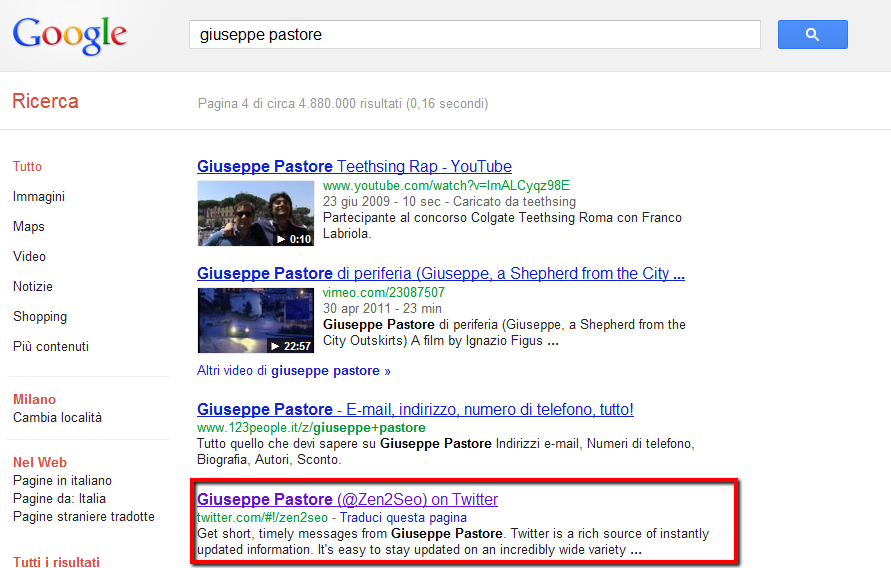Viewport: 891px width, 568px height.
Task: Filter by Pagine da: Italia
Action: (x=59, y=499)
